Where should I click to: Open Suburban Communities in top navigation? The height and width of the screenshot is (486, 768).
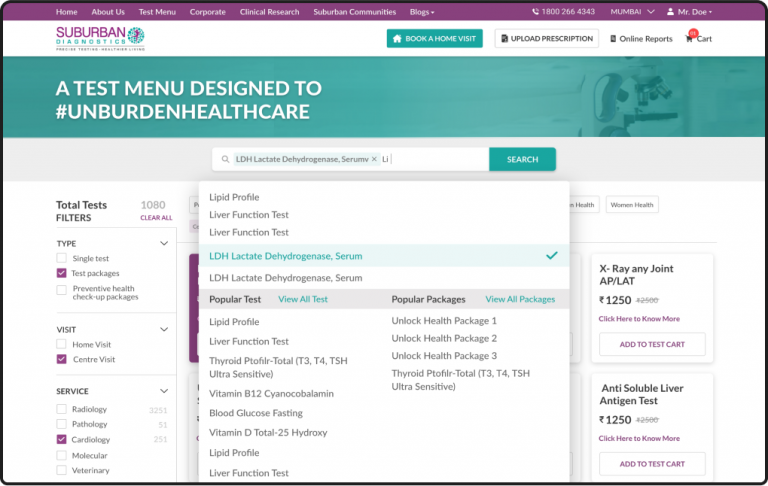(355, 12)
